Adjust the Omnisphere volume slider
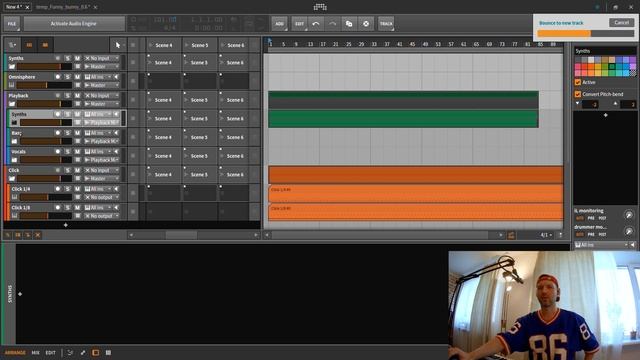 [44, 85]
